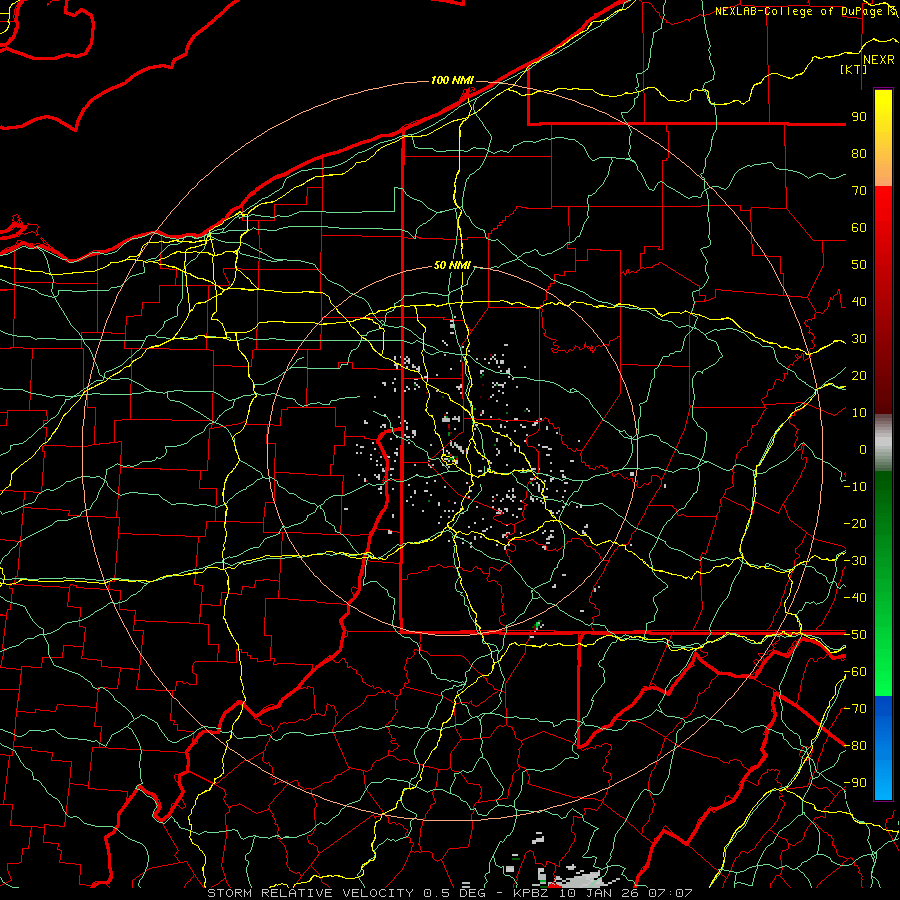The height and width of the screenshot is (900, 900).
Task: Click the 30 value on the velocity scale
Action: 859,339
